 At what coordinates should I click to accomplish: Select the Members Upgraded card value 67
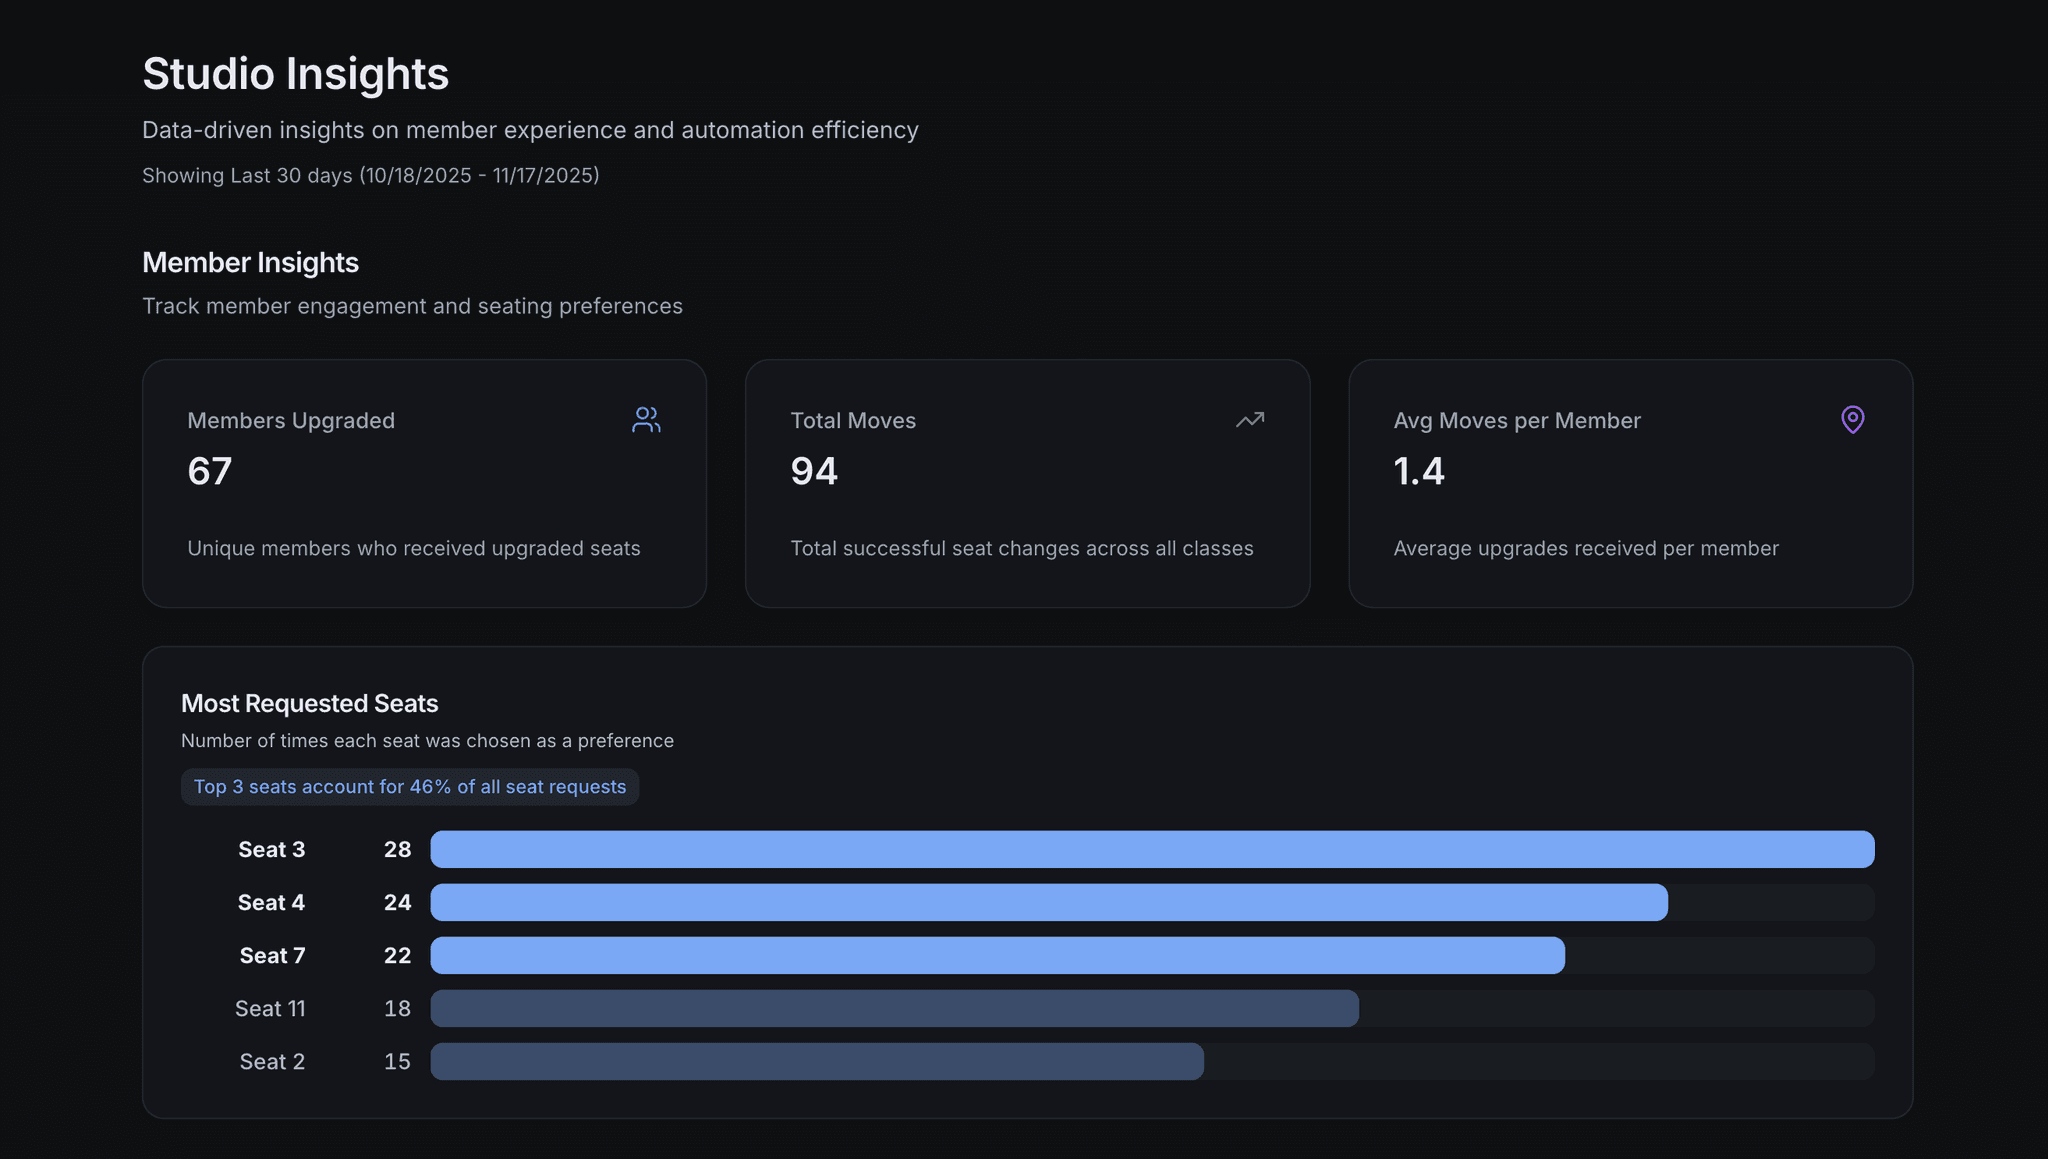coord(210,471)
